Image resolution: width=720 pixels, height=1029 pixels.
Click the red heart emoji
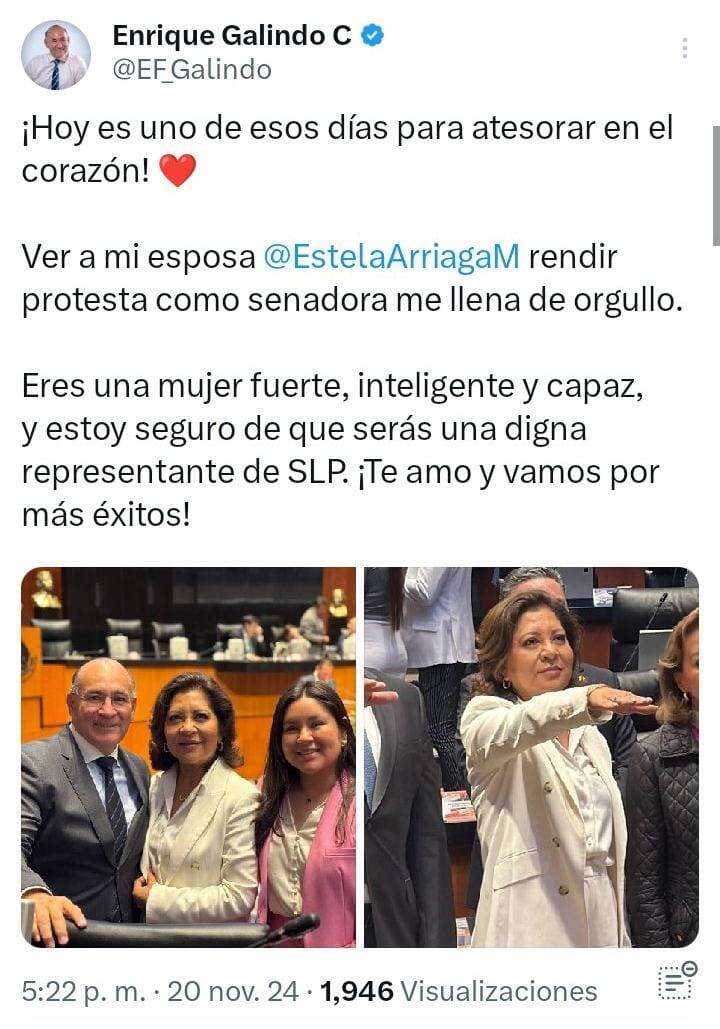tap(177, 171)
